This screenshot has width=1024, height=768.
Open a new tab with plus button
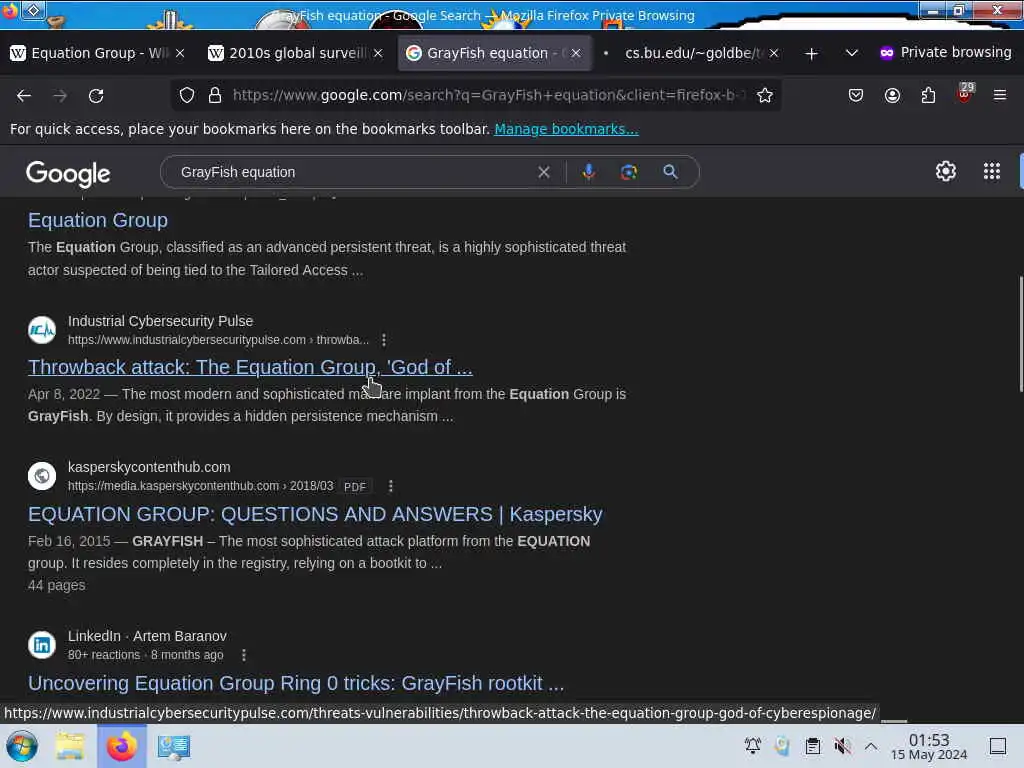[x=811, y=54]
